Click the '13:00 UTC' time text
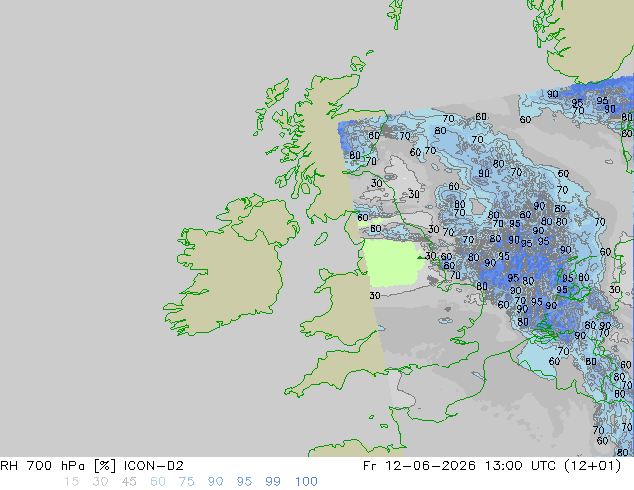Viewport: 634px width, 490px height. (x=520, y=466)
